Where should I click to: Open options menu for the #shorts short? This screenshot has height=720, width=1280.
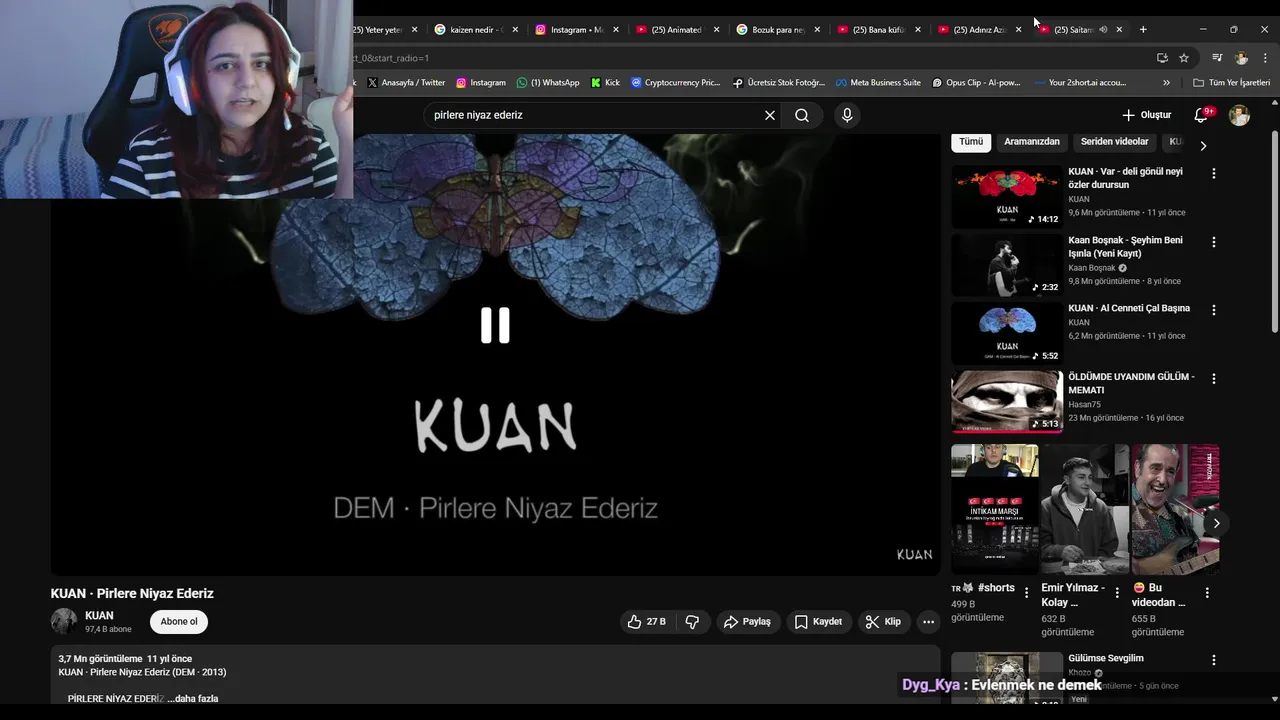point(1026,592)
